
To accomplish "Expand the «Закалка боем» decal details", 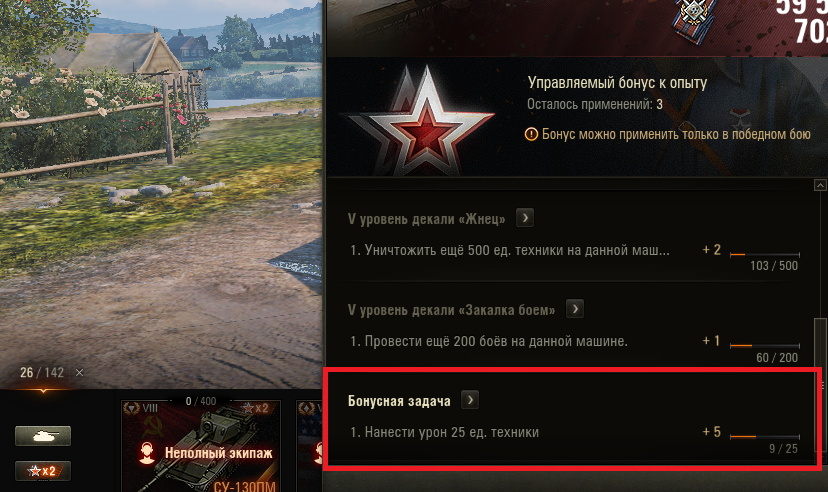I will tap(575, 309).
